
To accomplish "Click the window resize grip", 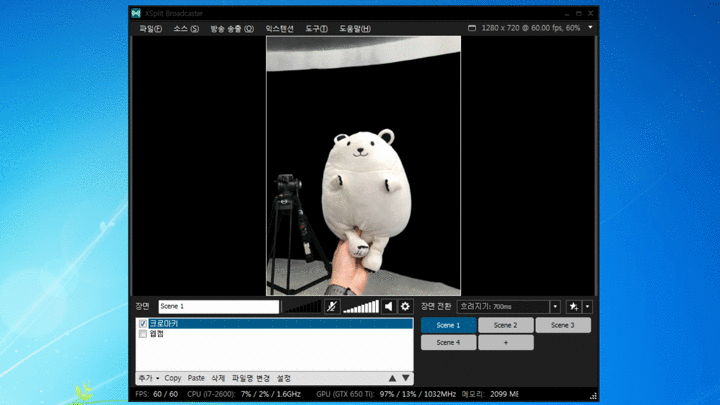I will (x=593, y=396).
